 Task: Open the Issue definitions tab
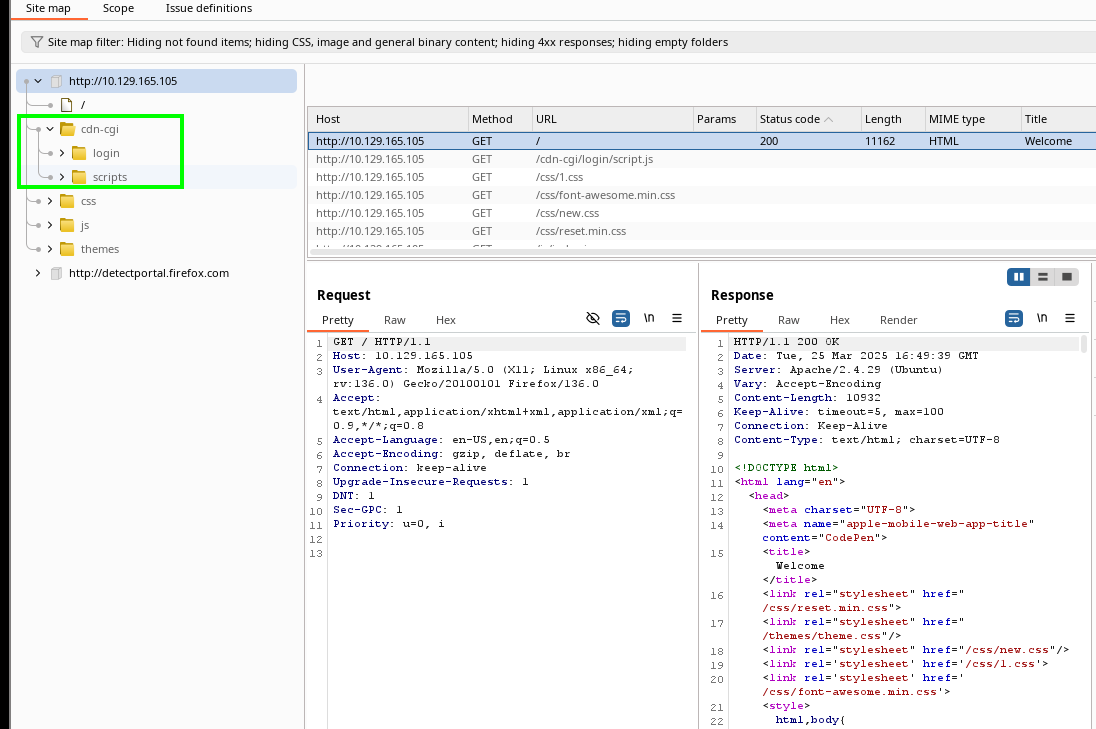click(209, 8)
